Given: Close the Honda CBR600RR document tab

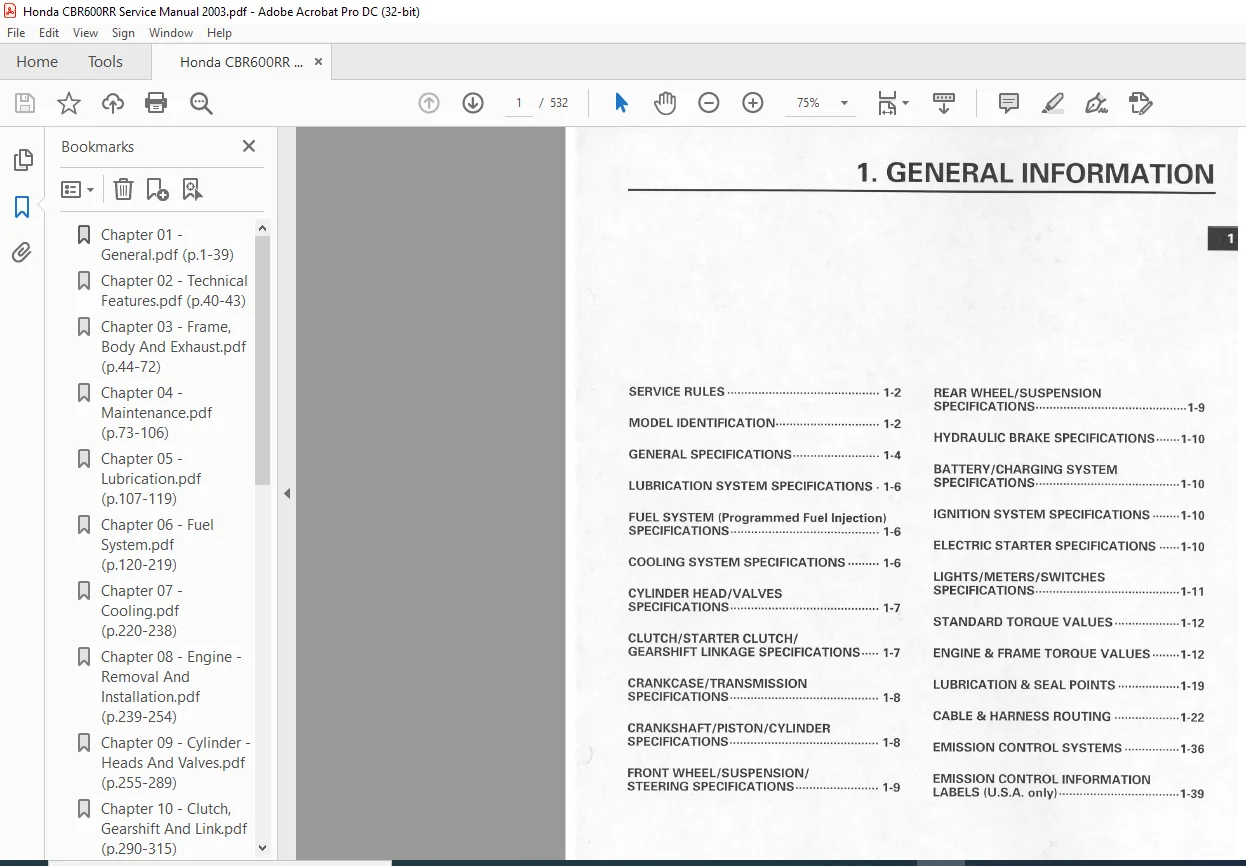Looking at the screenshot, I should point(318,62).
